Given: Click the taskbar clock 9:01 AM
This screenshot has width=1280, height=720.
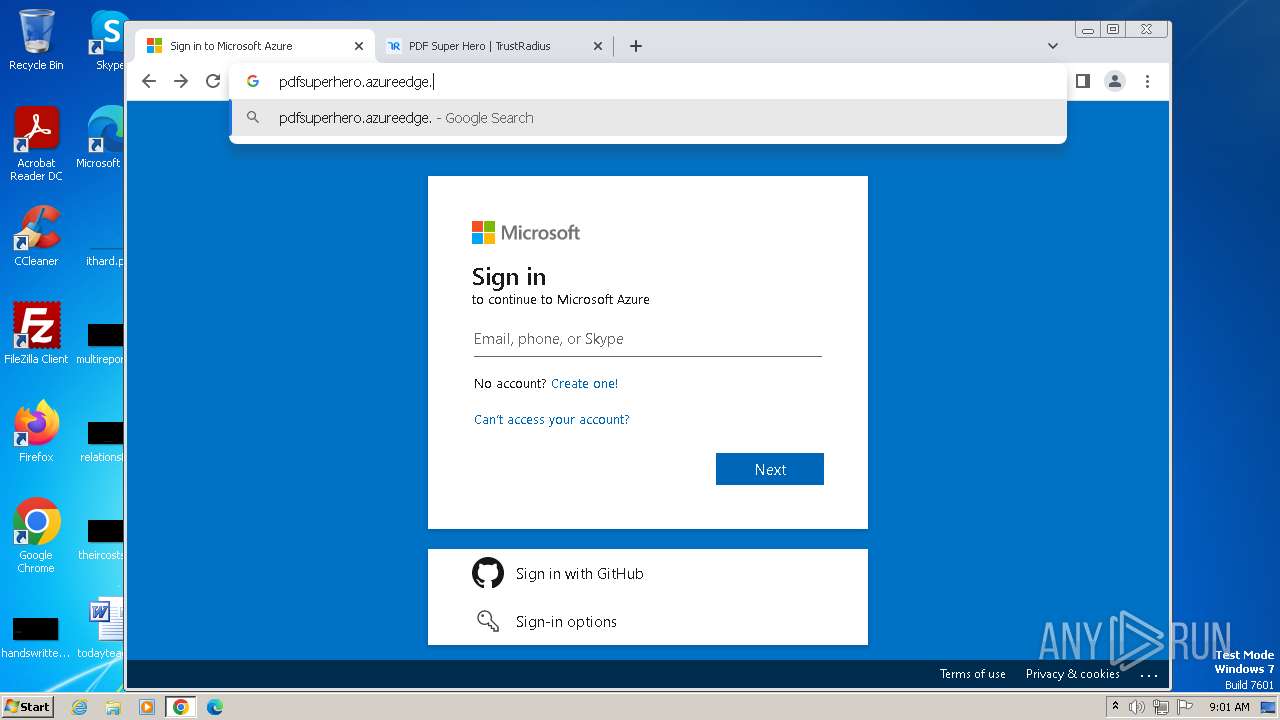Looking at the screenshot, I should (x=1229, y=707).
